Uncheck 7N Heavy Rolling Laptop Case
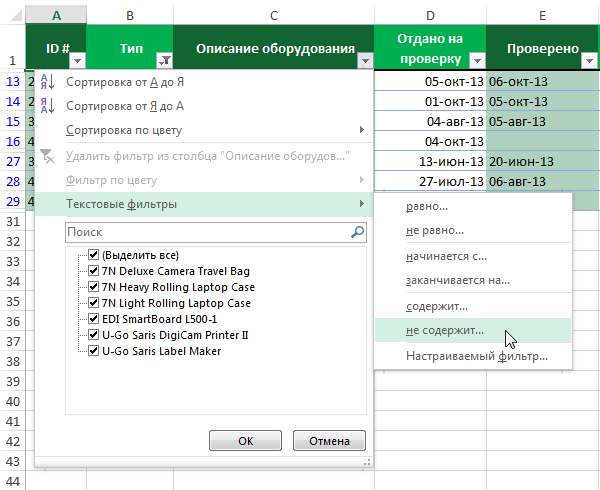The width and height of the screenshot is (600, 490). click(x=93, y=287)
